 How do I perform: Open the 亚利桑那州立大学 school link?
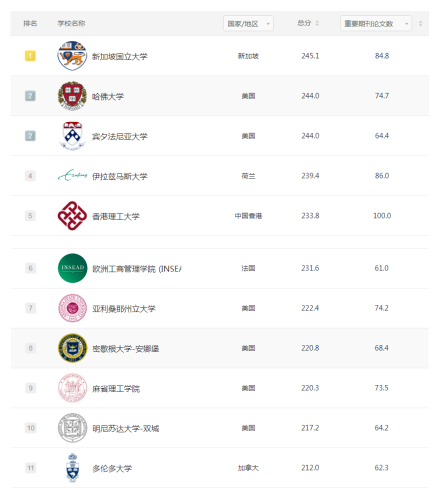tap(124, 308)
